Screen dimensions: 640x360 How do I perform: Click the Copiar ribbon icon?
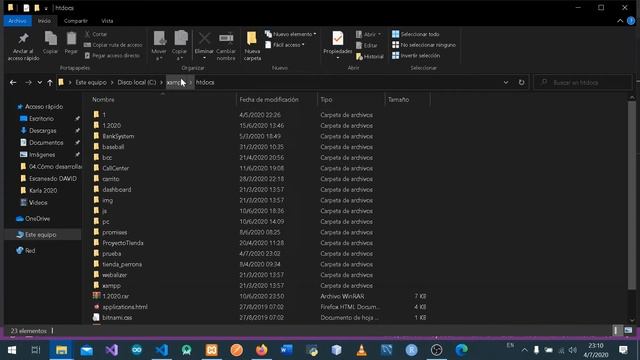pyautogui.click(x=51, y=42)
